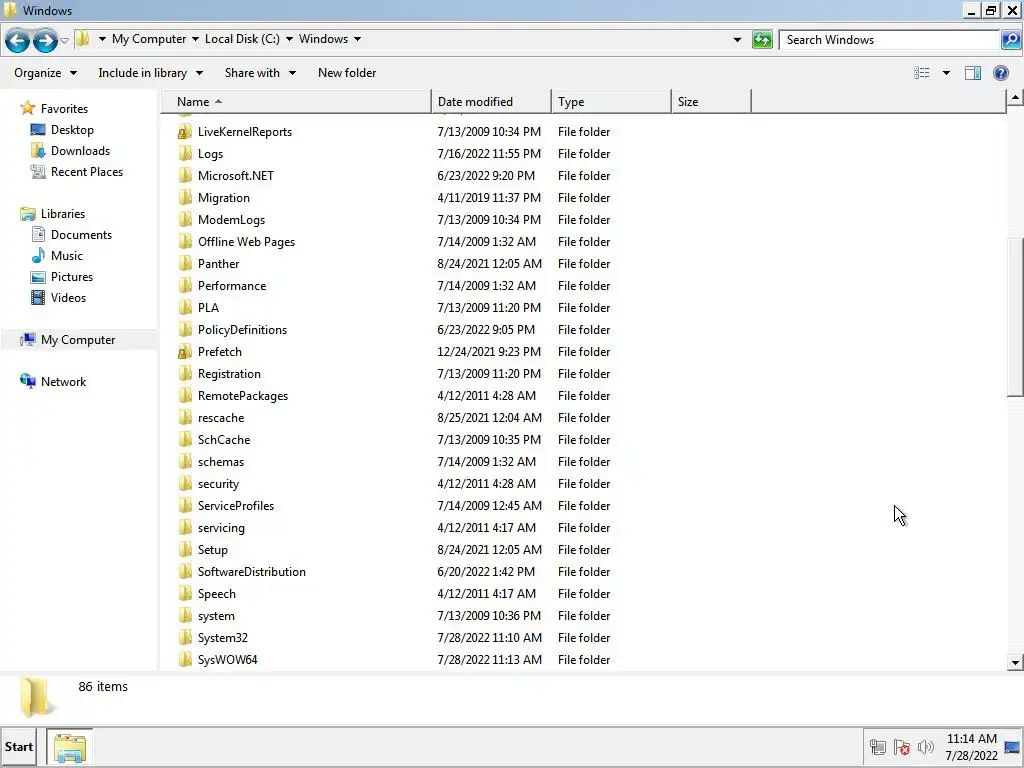This screenshot has width=1024, height=768.
Task: Sort by the Size column header
Action: coord(711,102)
